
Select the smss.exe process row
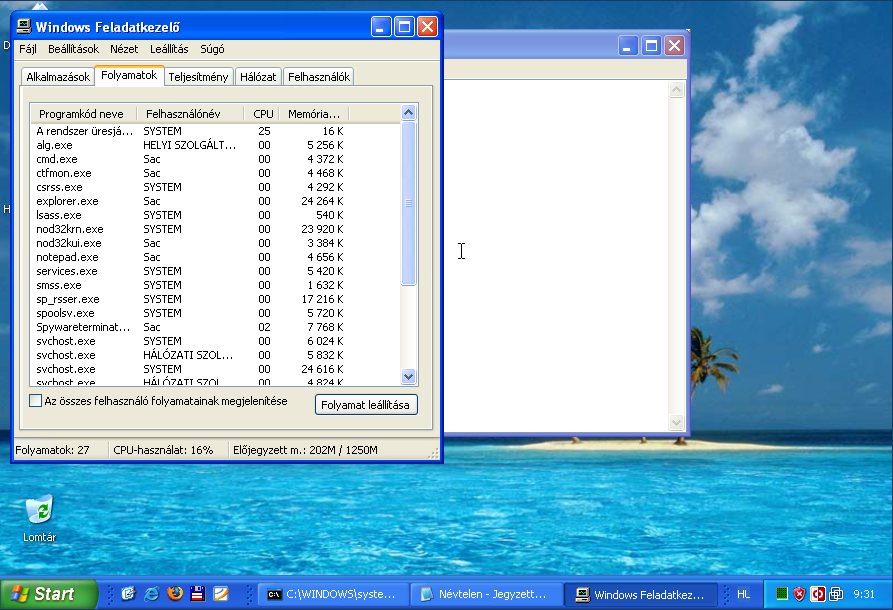click(216, 285)
